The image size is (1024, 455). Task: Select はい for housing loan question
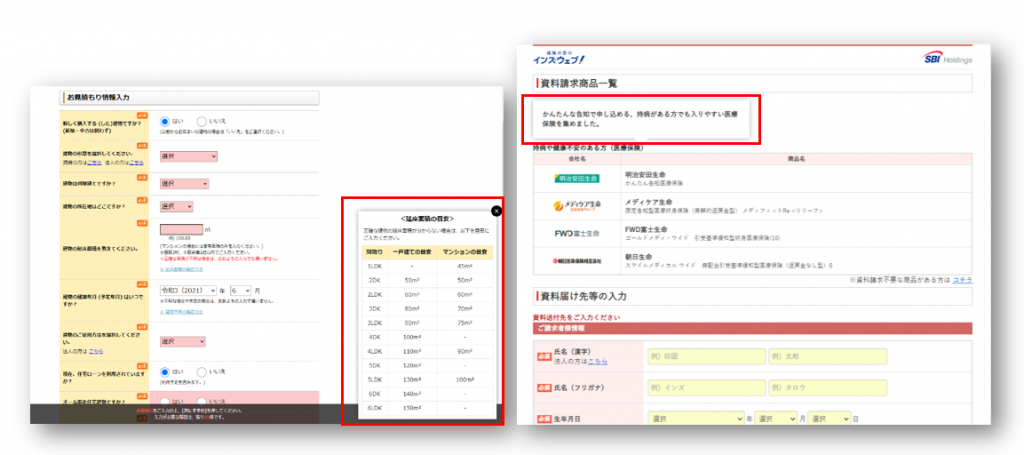point(165,371)
